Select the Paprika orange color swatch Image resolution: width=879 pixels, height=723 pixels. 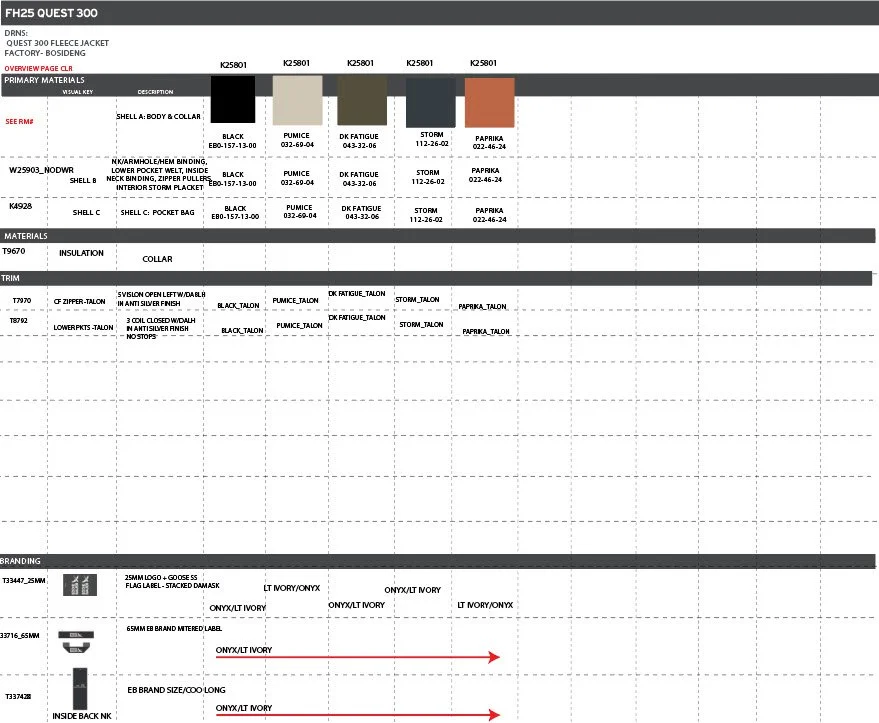pos(489,103)
